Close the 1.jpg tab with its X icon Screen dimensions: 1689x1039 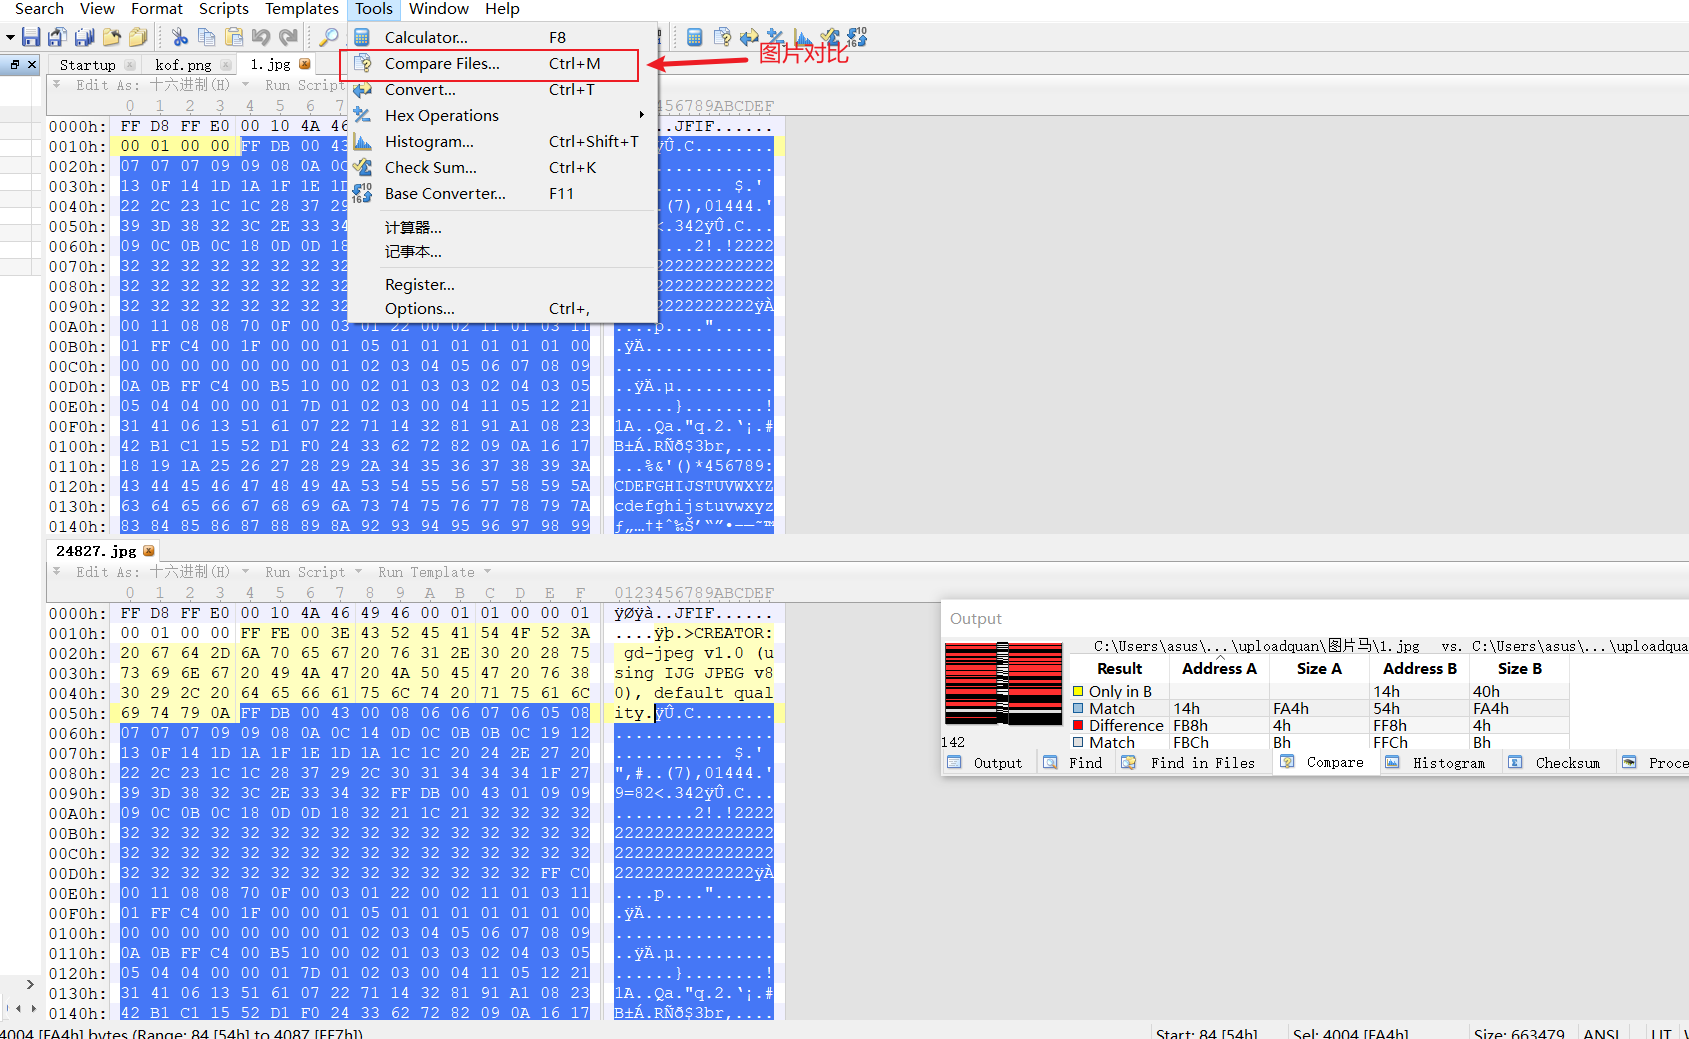(x=305, y=64)
